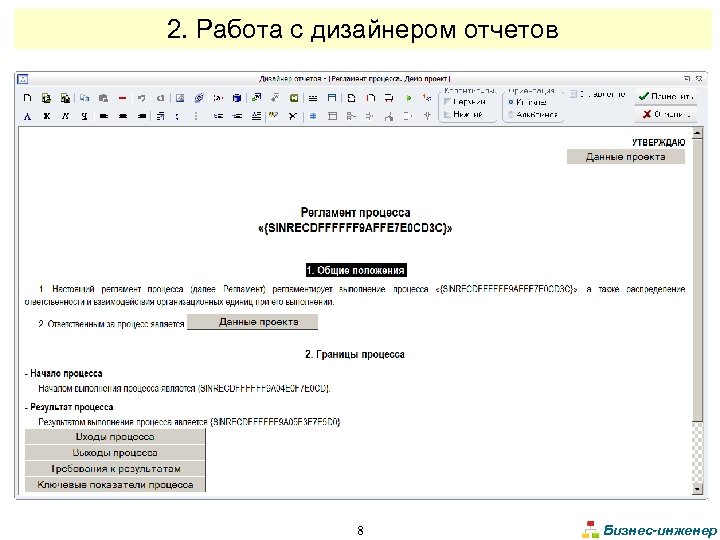Align text to the left
Viewport: 720px width, 540px height.
tap(104, 116)
